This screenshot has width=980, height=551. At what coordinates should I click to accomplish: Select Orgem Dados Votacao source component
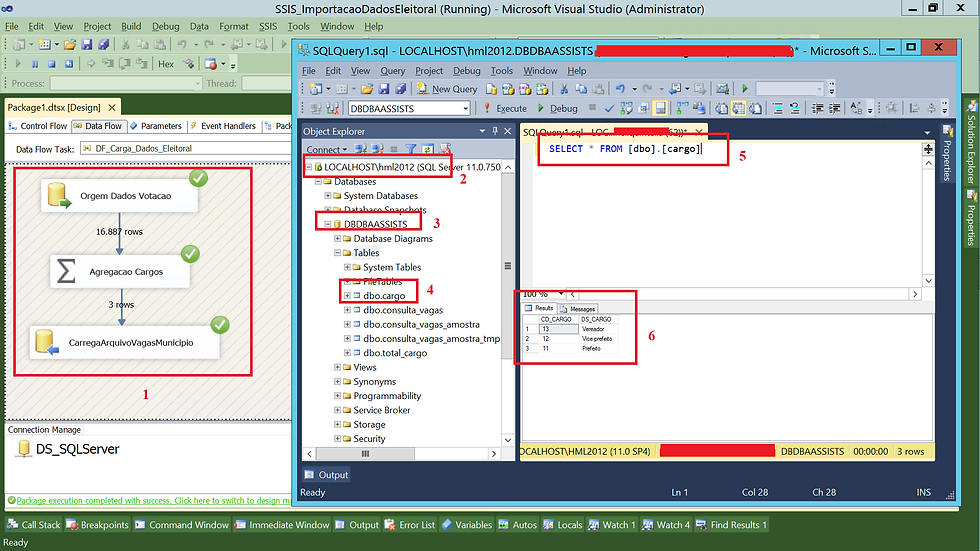tap(120, 196)
